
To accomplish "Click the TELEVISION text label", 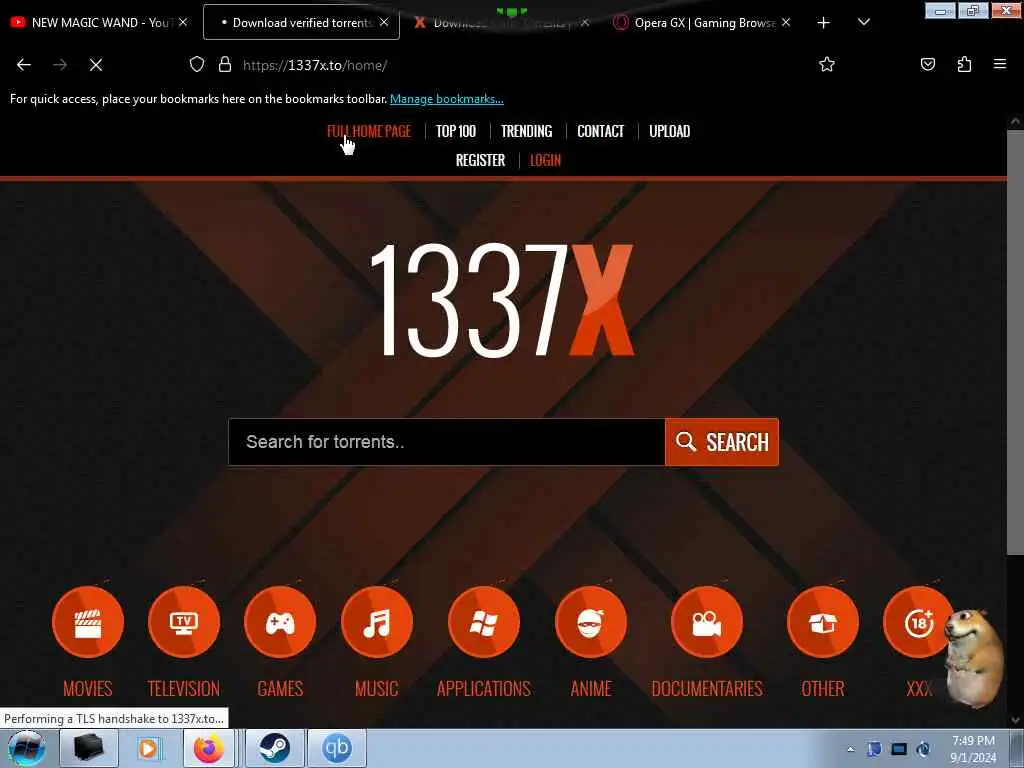I will pyautogui.click(x=184, y=688).
